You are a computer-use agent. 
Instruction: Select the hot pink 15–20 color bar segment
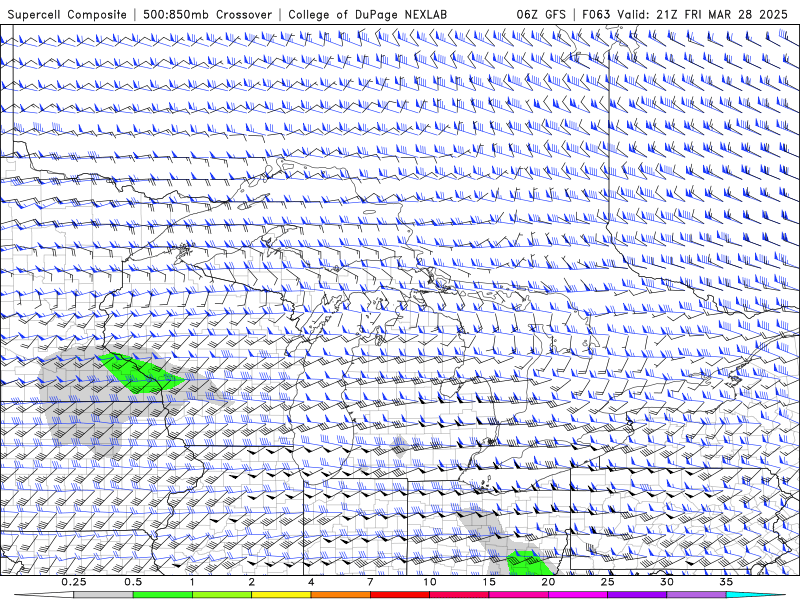click(518, 595)
